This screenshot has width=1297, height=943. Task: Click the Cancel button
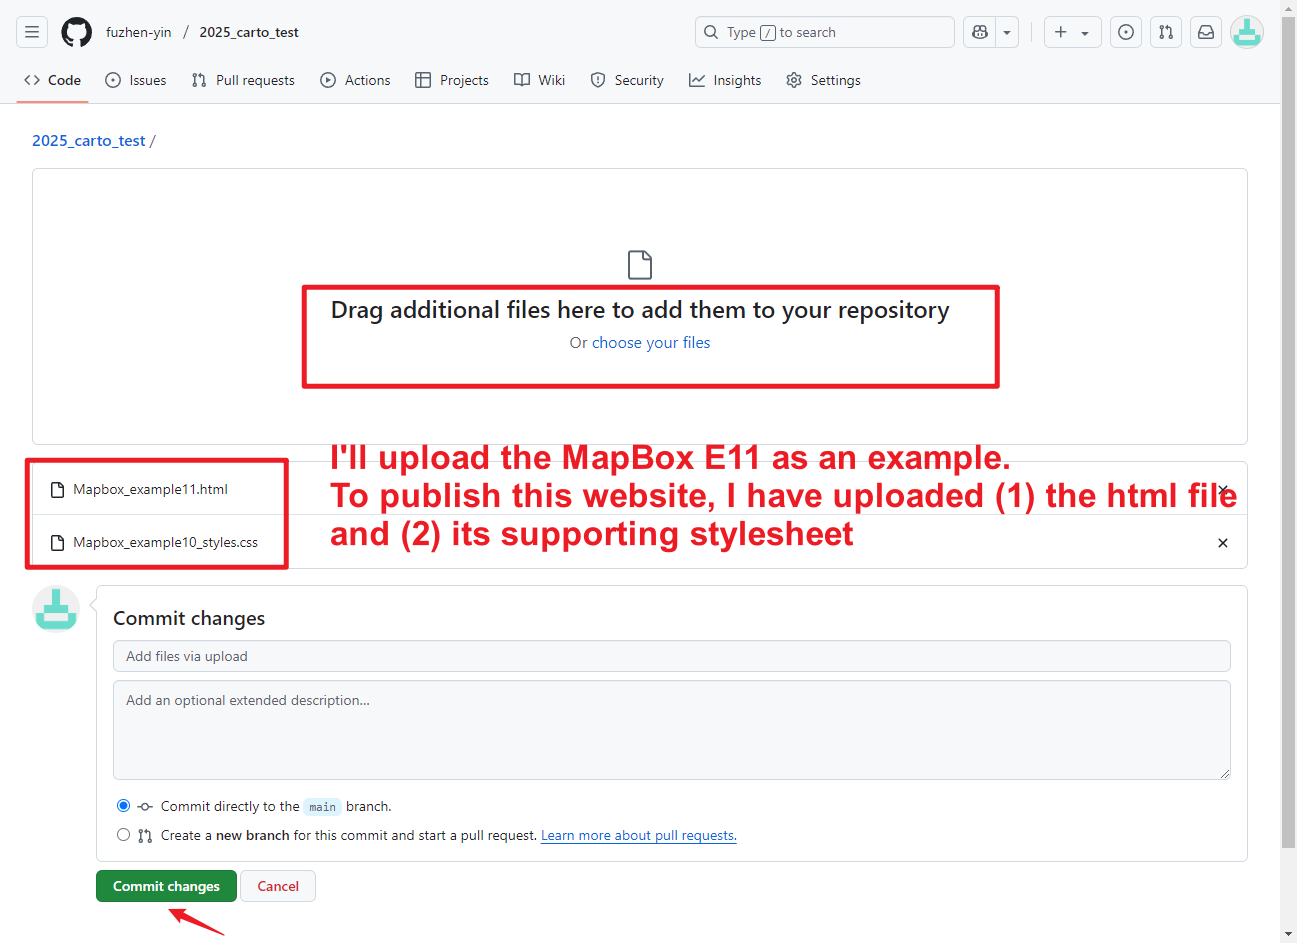tap(278, 886)
